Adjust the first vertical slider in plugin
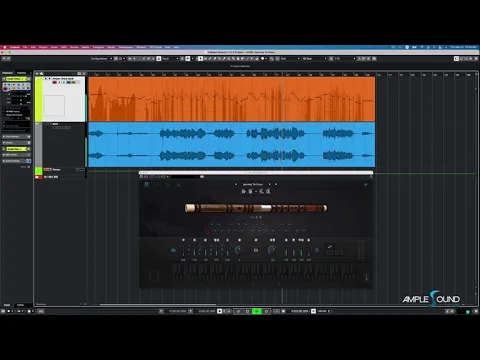480x360 pixels. point(183,250)
